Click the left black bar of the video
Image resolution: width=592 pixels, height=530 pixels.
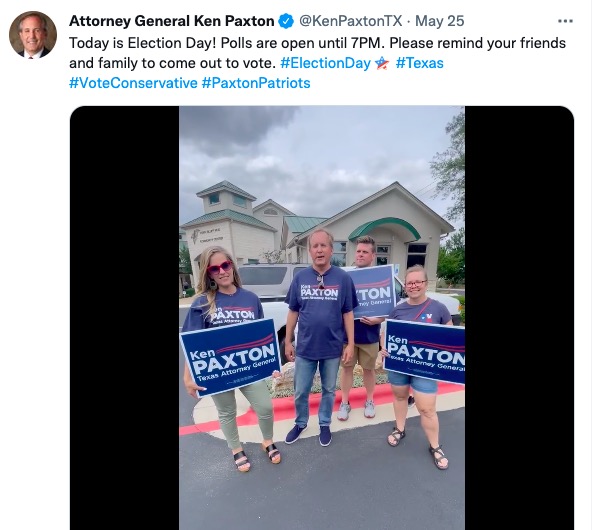[125, 318]
